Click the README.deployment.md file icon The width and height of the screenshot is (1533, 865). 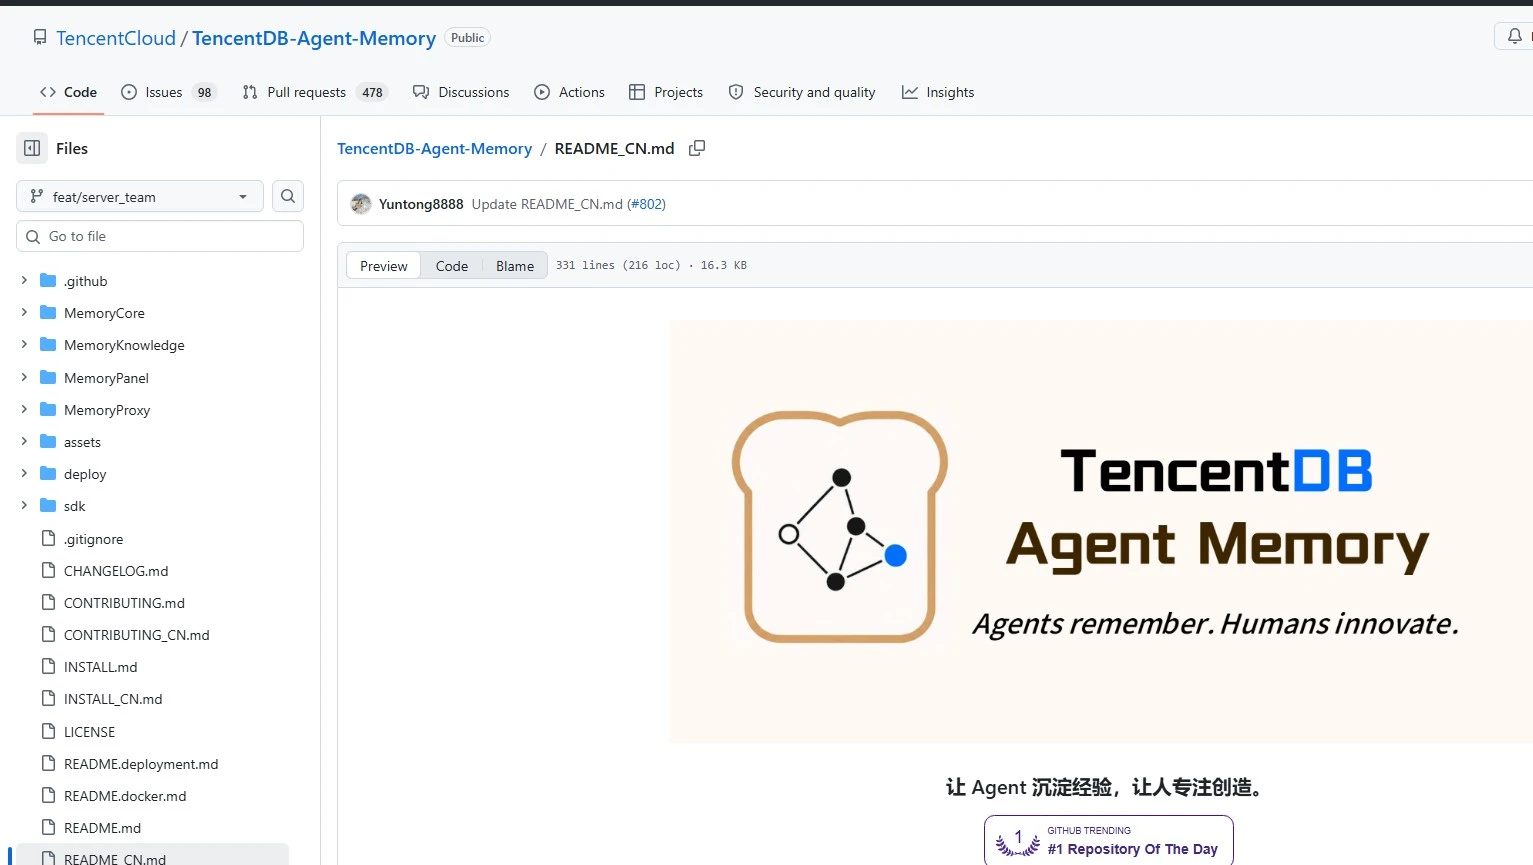click(x=48, y=764)
